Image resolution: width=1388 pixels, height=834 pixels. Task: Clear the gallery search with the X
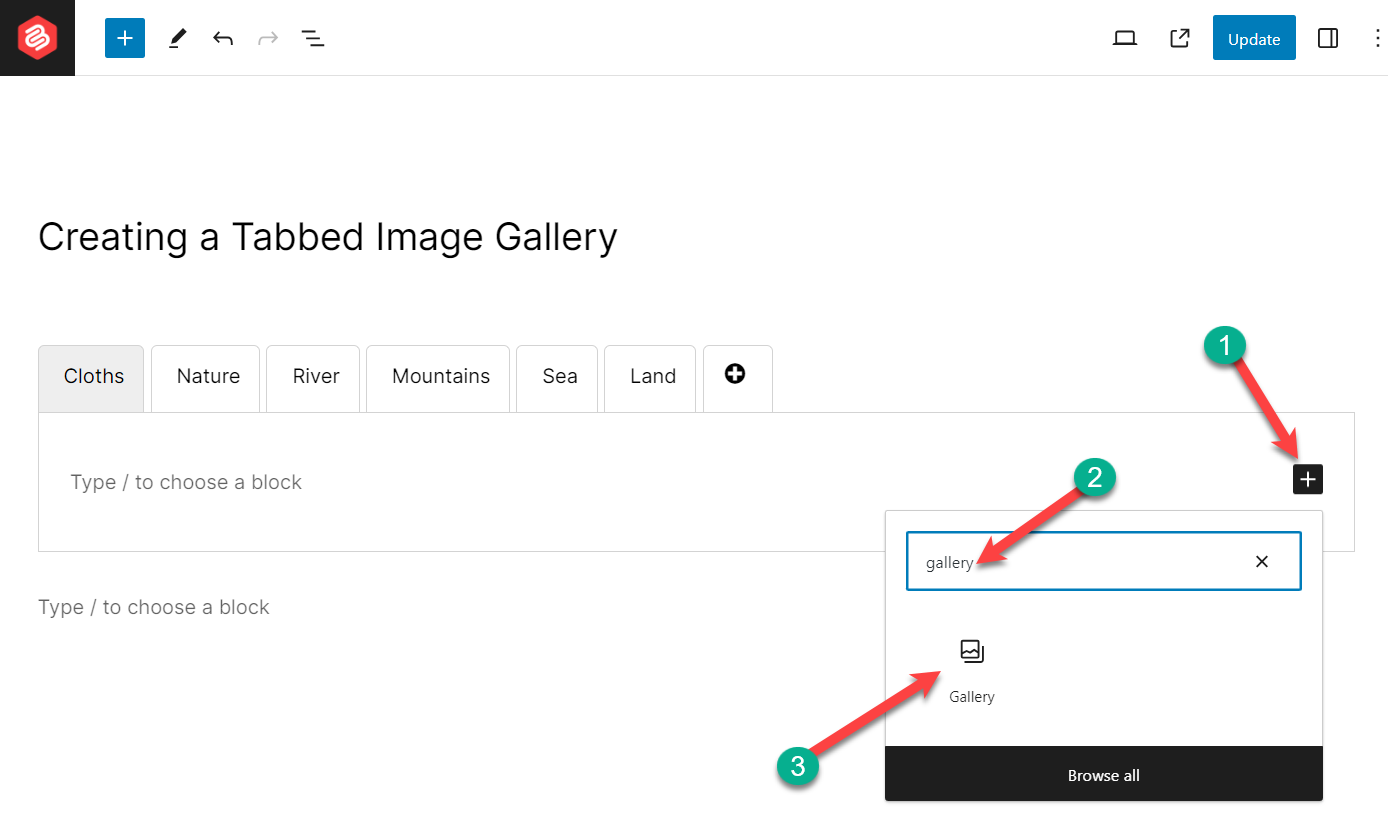pyautogui.click(x=1261, y=561)
